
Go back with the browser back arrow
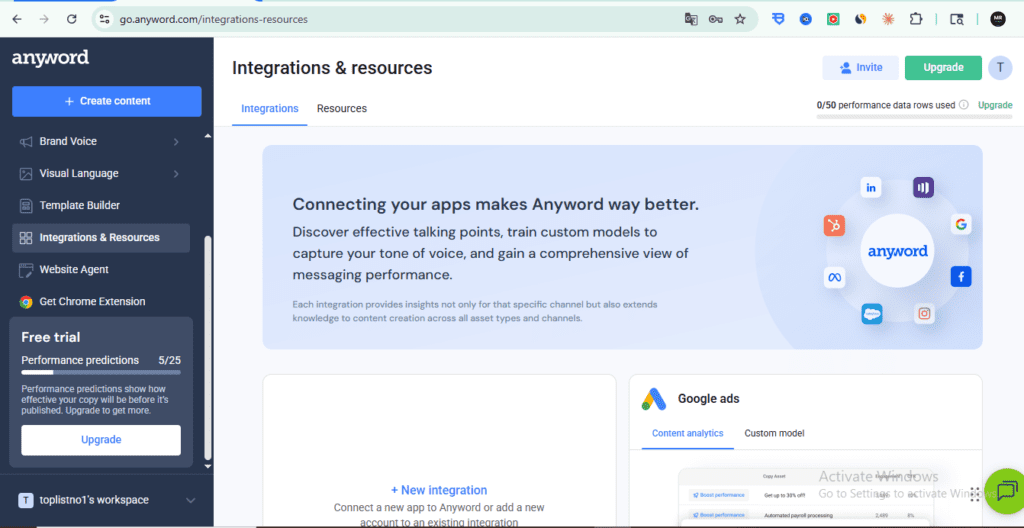click(x=17, y=20)
